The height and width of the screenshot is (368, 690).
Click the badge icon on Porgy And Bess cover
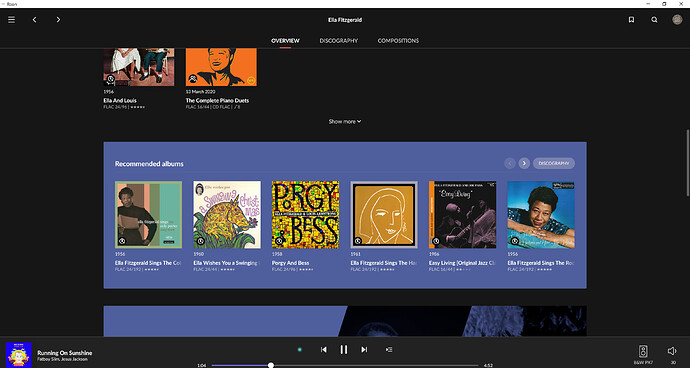pyautogui.click(x=279, y=241)
